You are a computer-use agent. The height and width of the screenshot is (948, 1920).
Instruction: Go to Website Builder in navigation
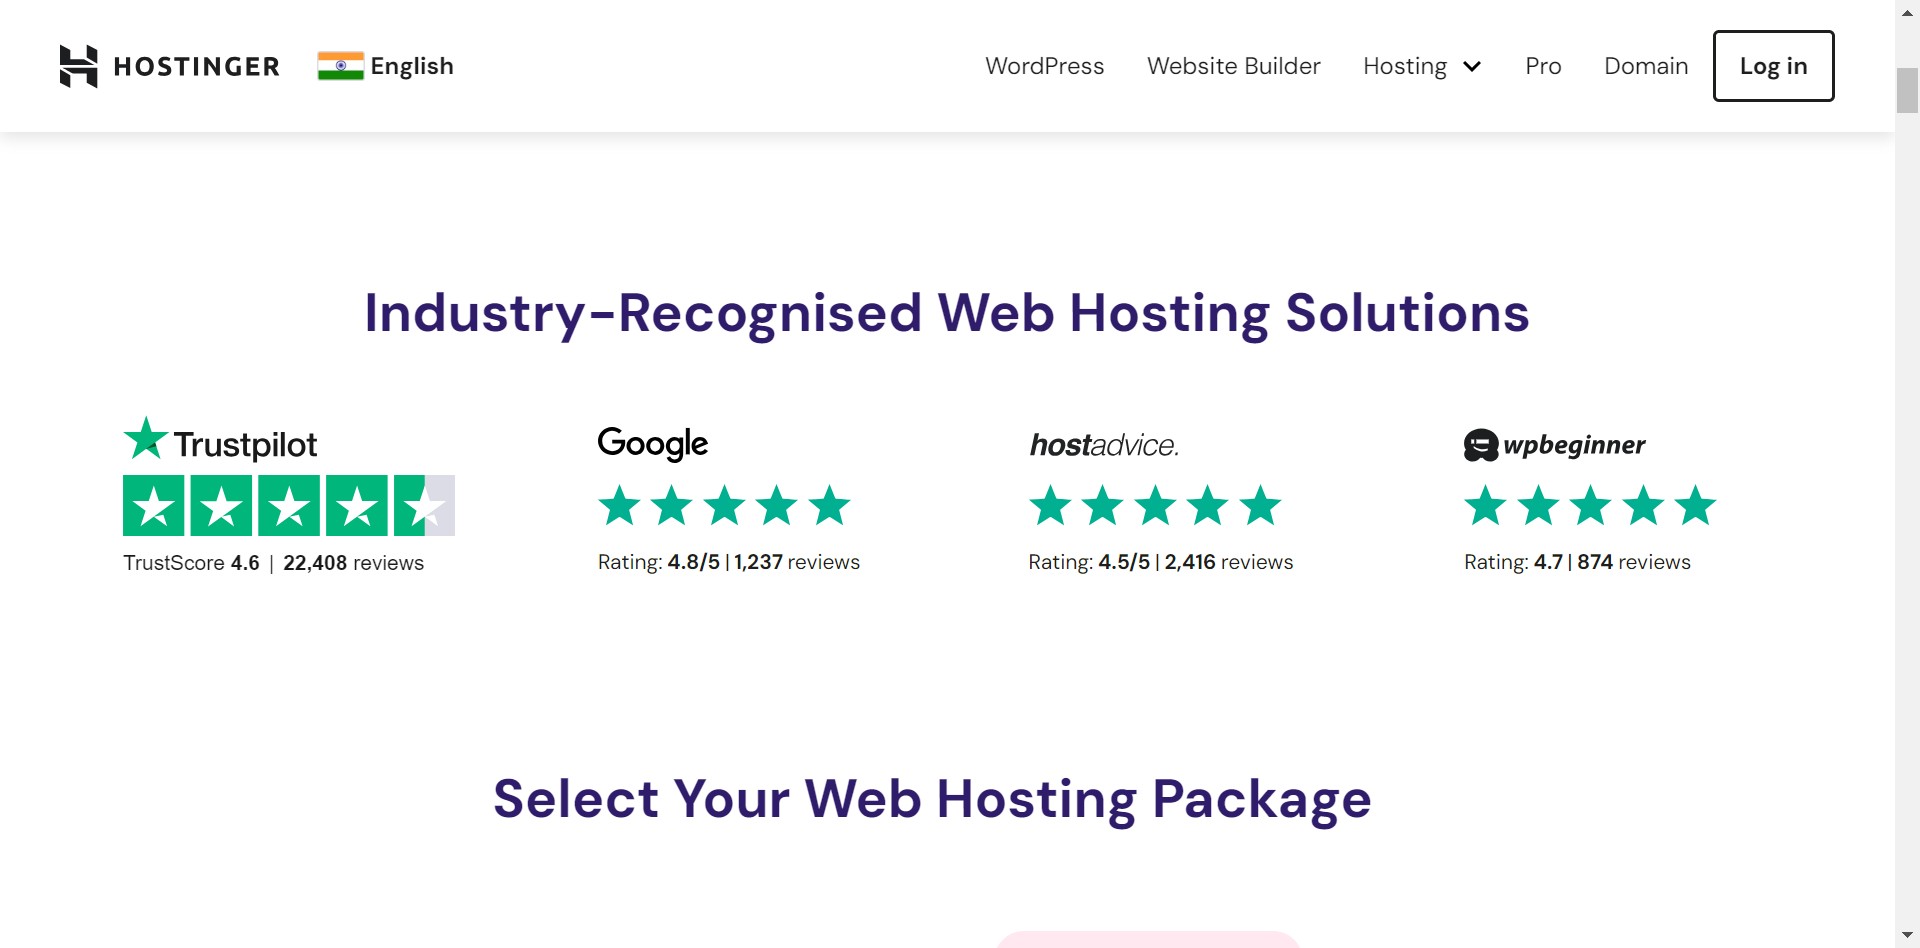(x=1233, y=66)
